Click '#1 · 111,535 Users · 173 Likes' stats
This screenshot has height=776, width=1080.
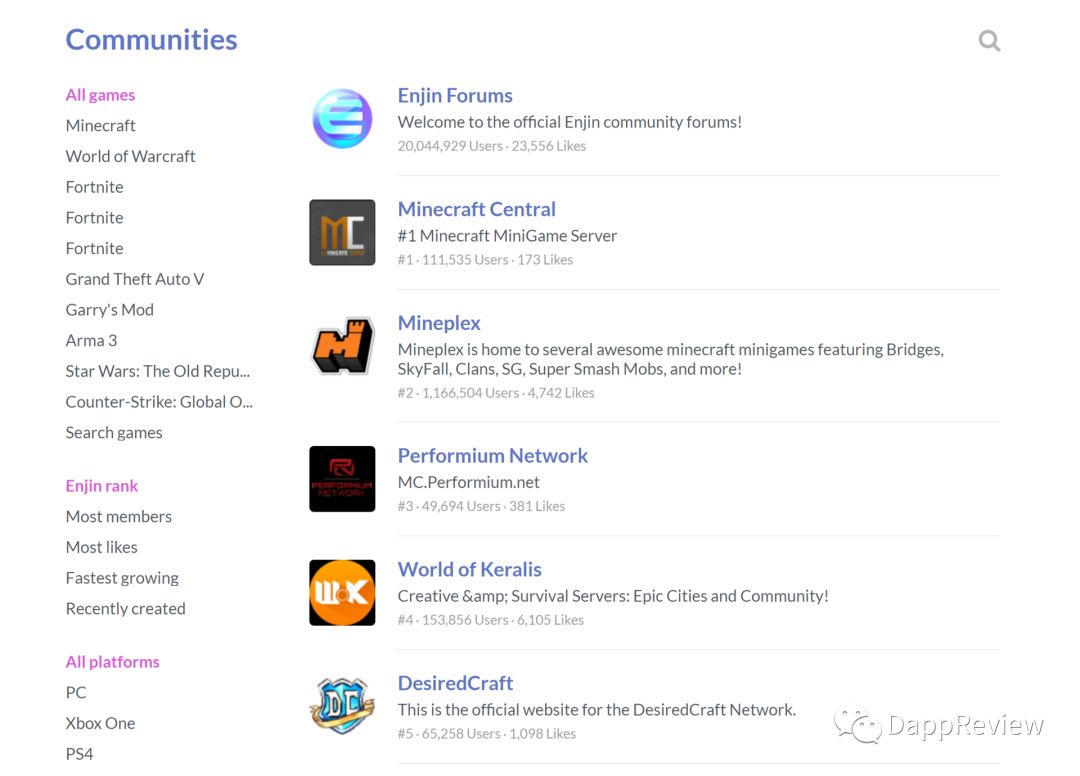tap(486, 260)
